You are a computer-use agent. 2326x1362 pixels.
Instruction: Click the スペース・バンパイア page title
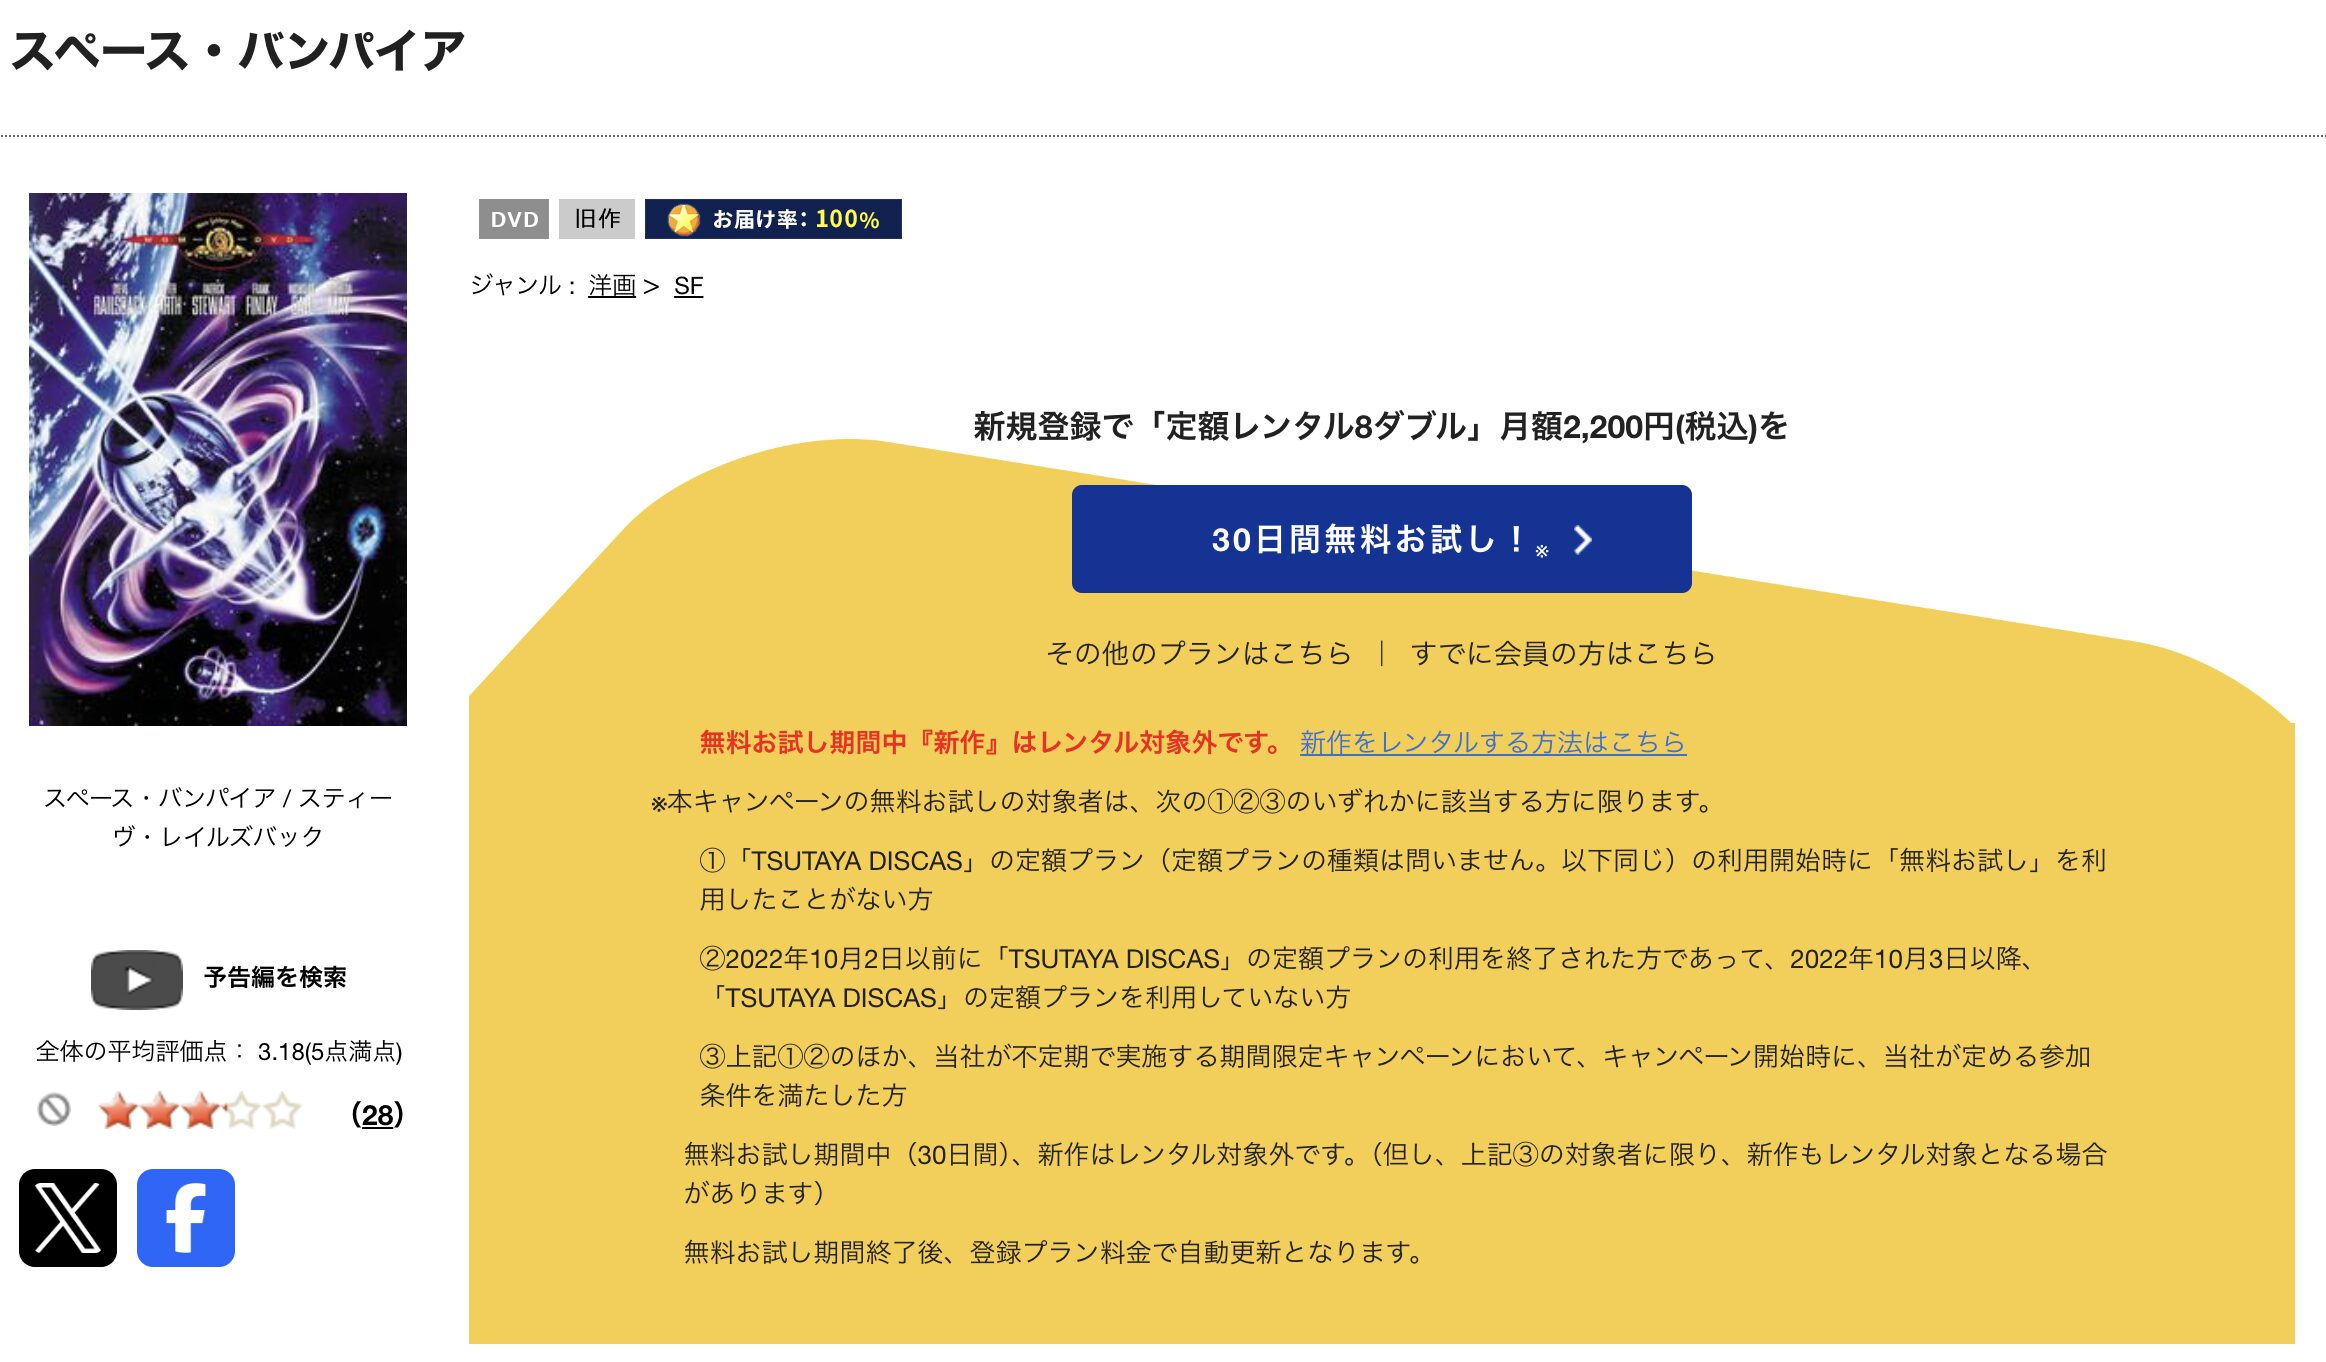click(238, 51)
